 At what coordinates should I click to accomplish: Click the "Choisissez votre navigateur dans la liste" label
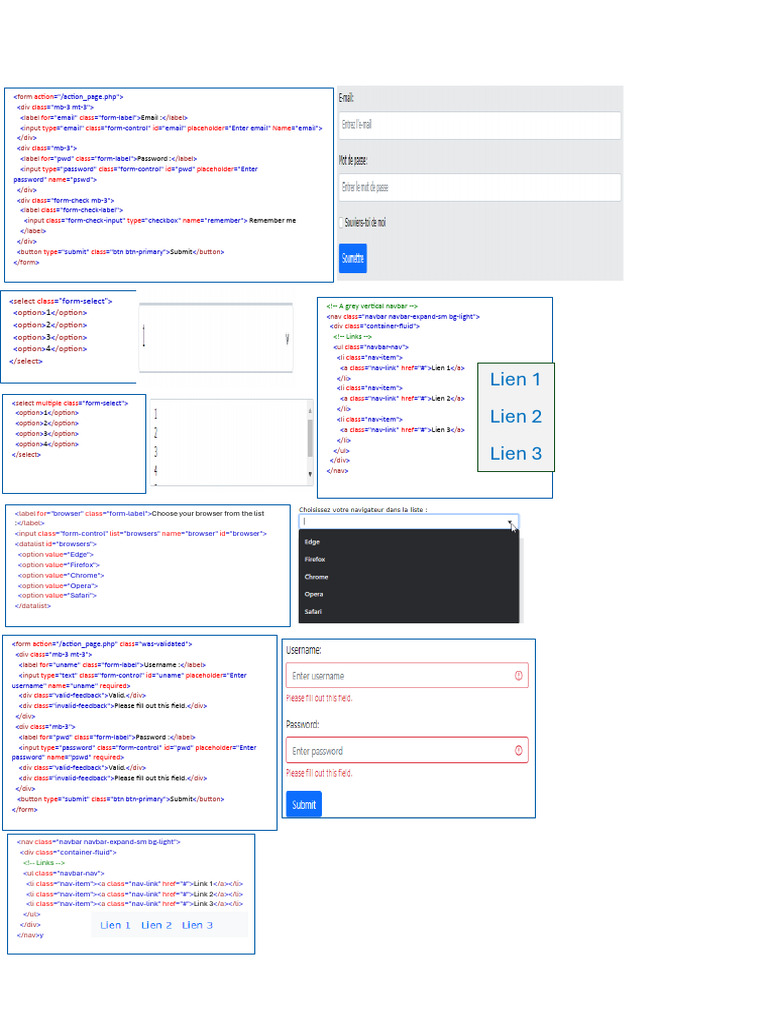(363, 509)
